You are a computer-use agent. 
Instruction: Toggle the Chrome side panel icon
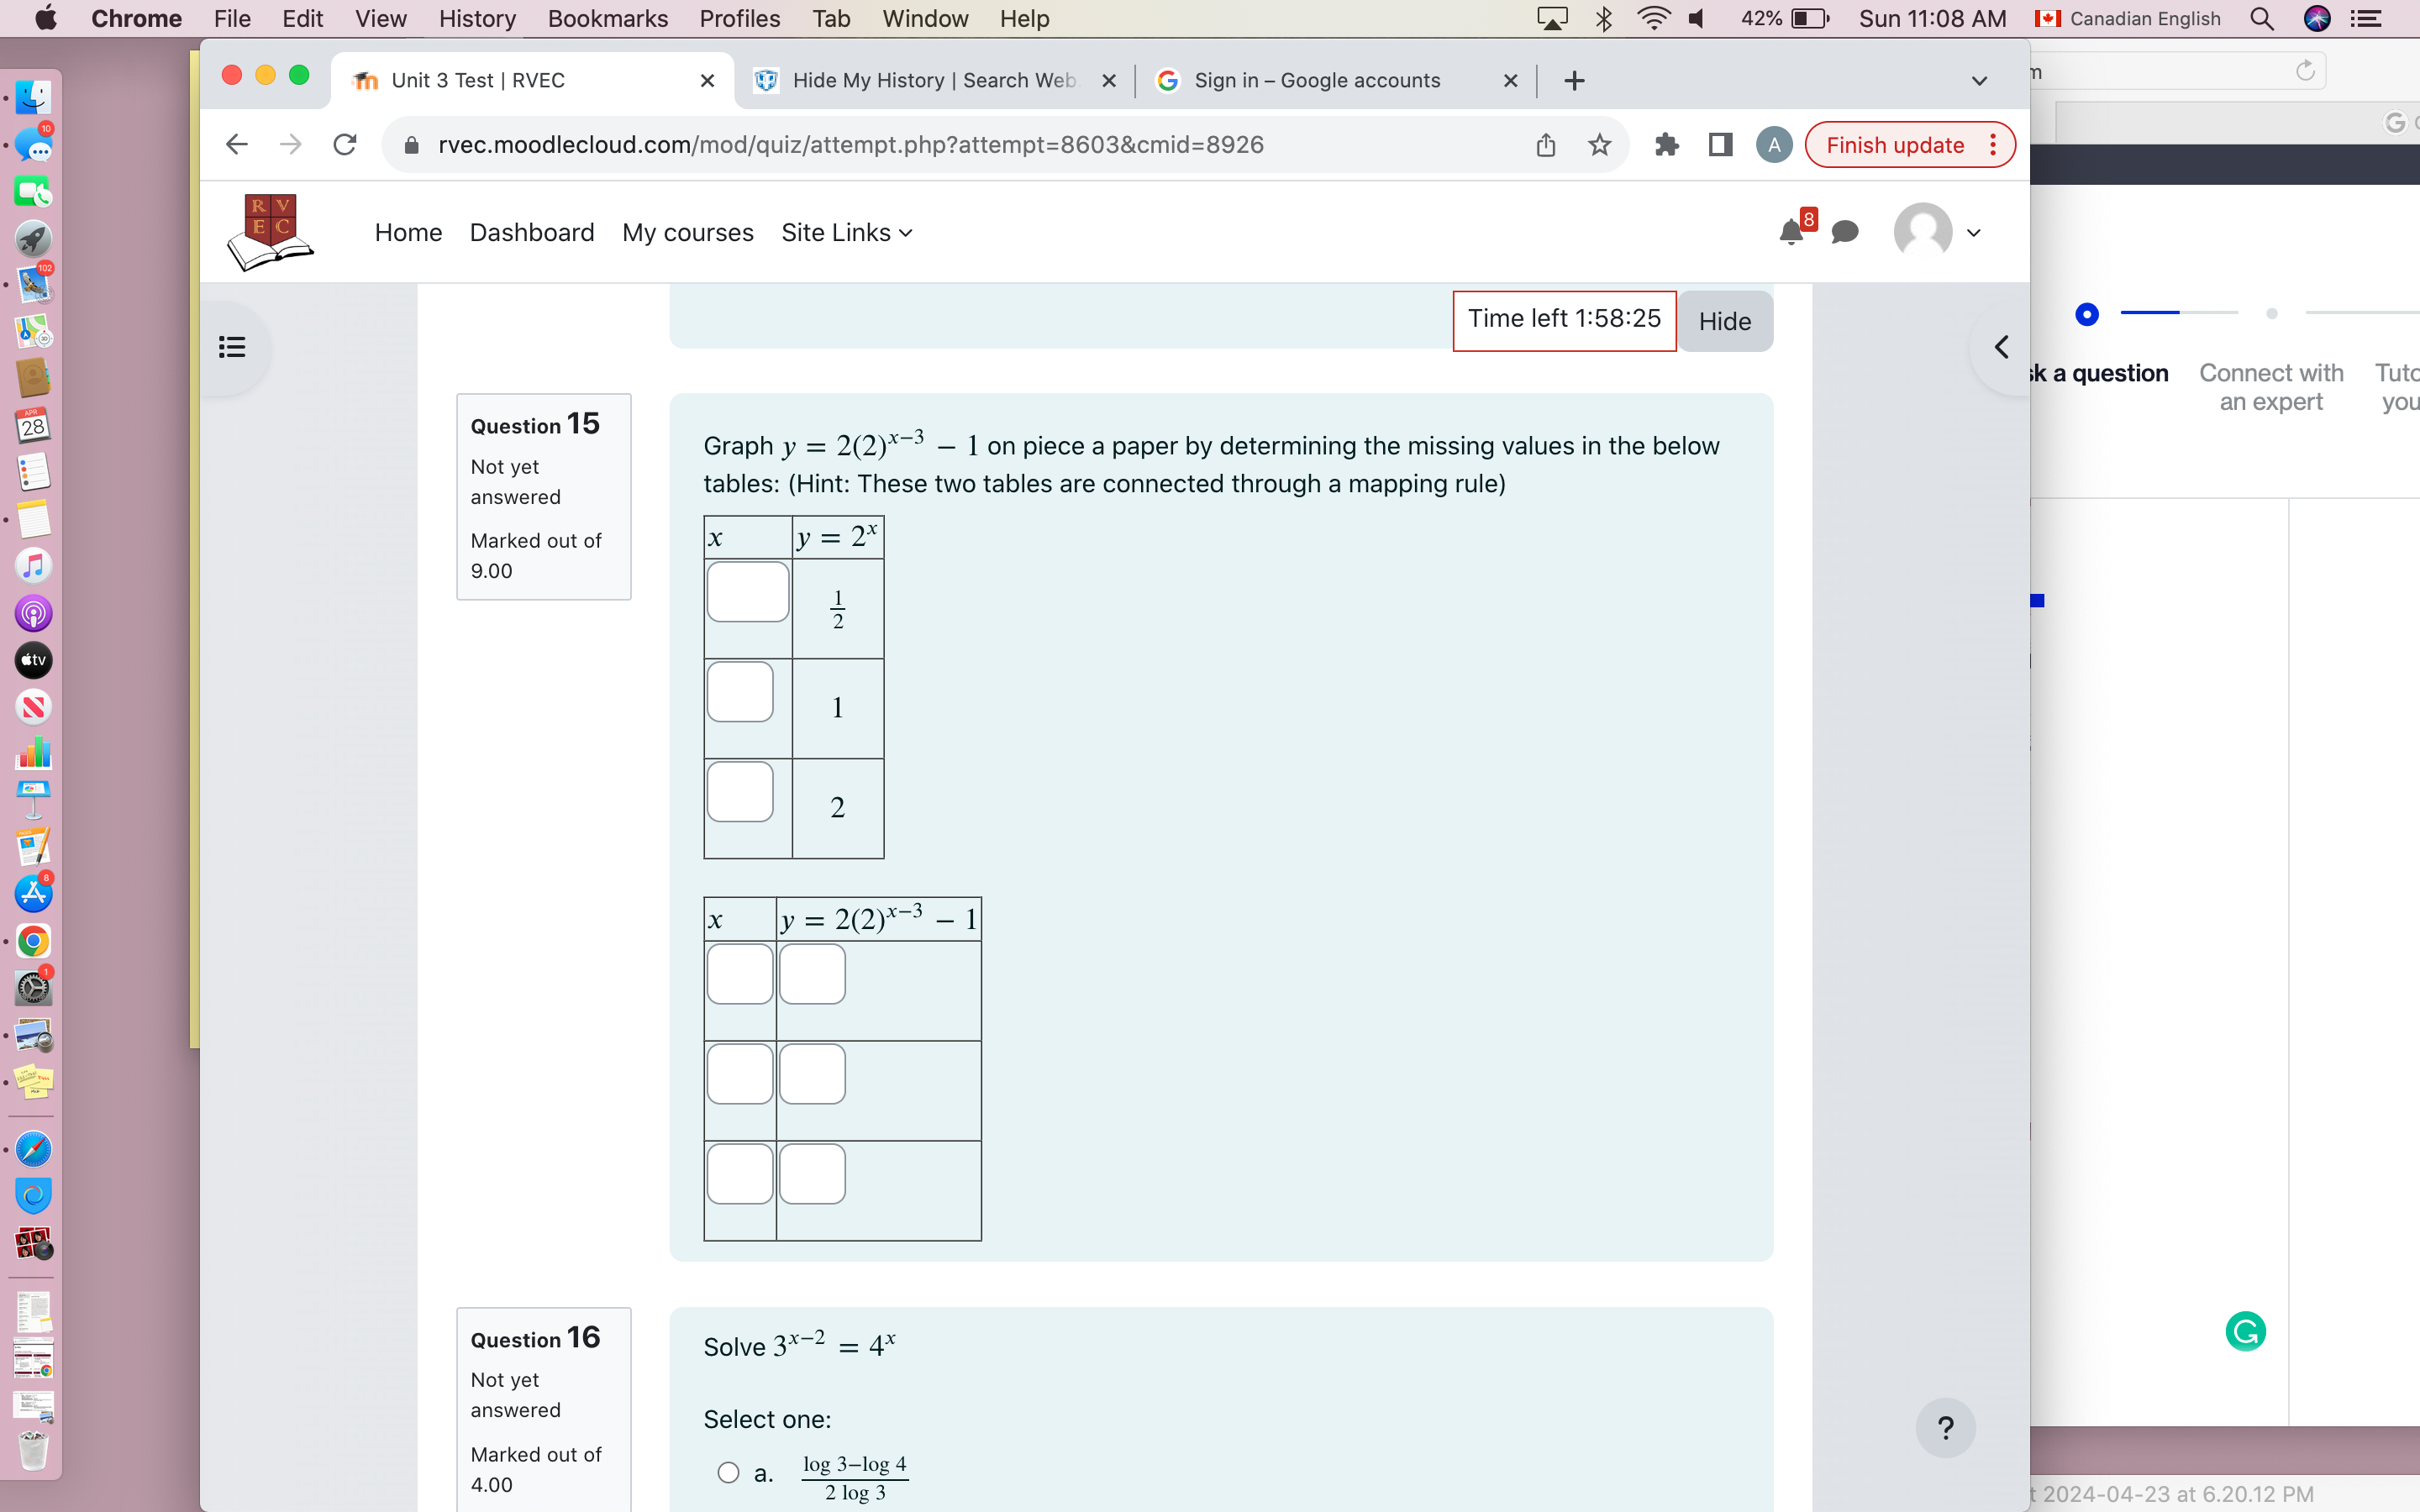tap(1720, 145)
